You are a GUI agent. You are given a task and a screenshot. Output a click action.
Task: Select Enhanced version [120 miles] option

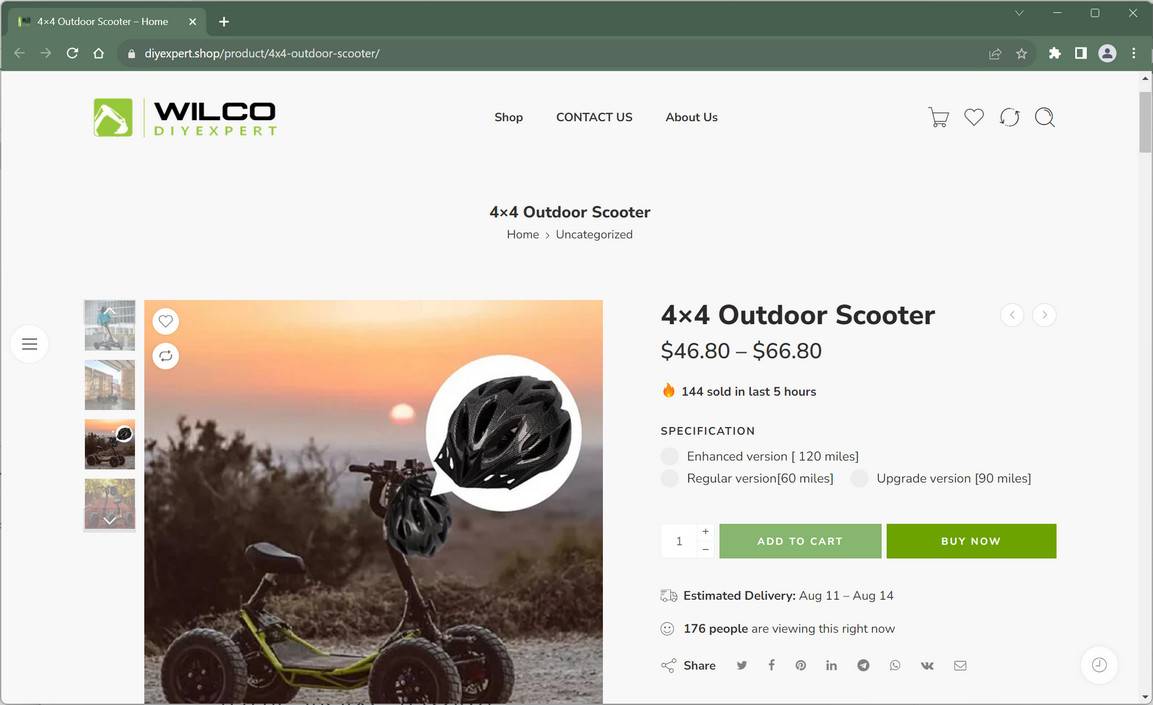click(760, 457)
